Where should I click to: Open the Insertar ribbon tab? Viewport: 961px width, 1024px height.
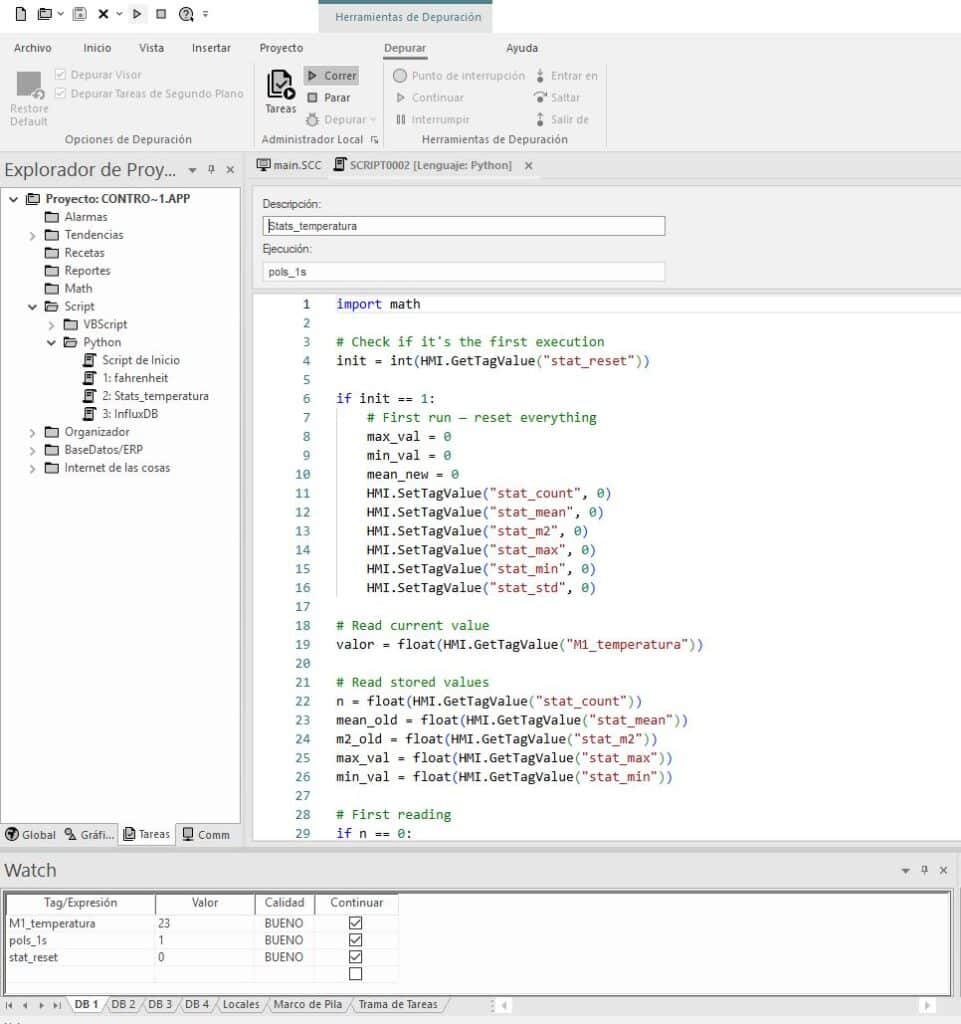point(211,48)
